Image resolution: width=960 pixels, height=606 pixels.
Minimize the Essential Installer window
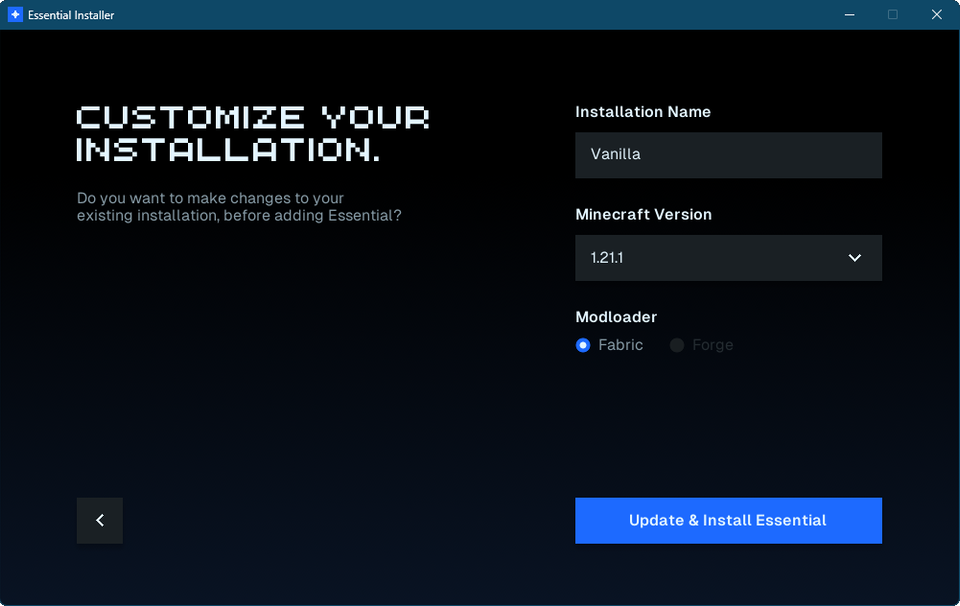849,15
